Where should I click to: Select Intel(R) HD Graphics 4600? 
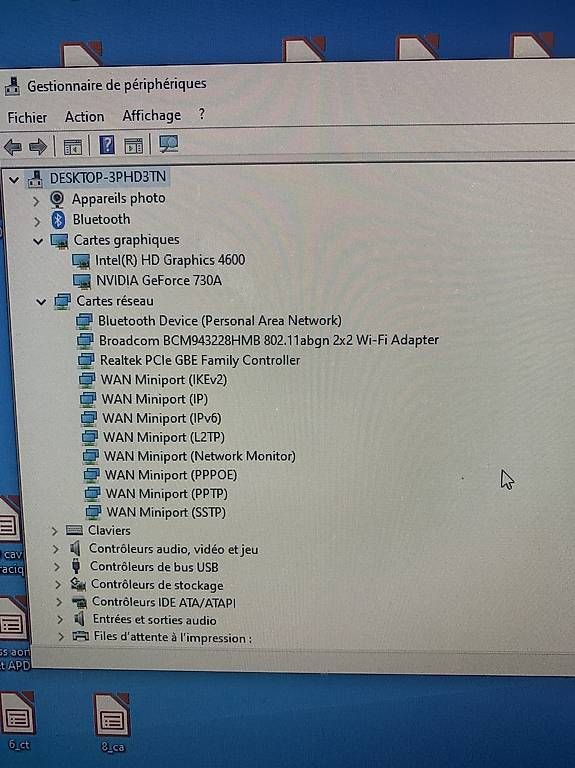170,260
